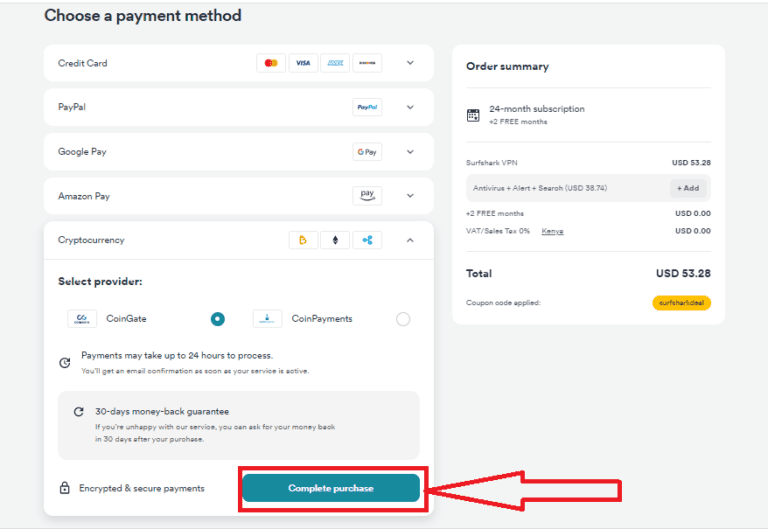
Task: Open the Amazon Pay payment method
Action: tap(410, 196)
